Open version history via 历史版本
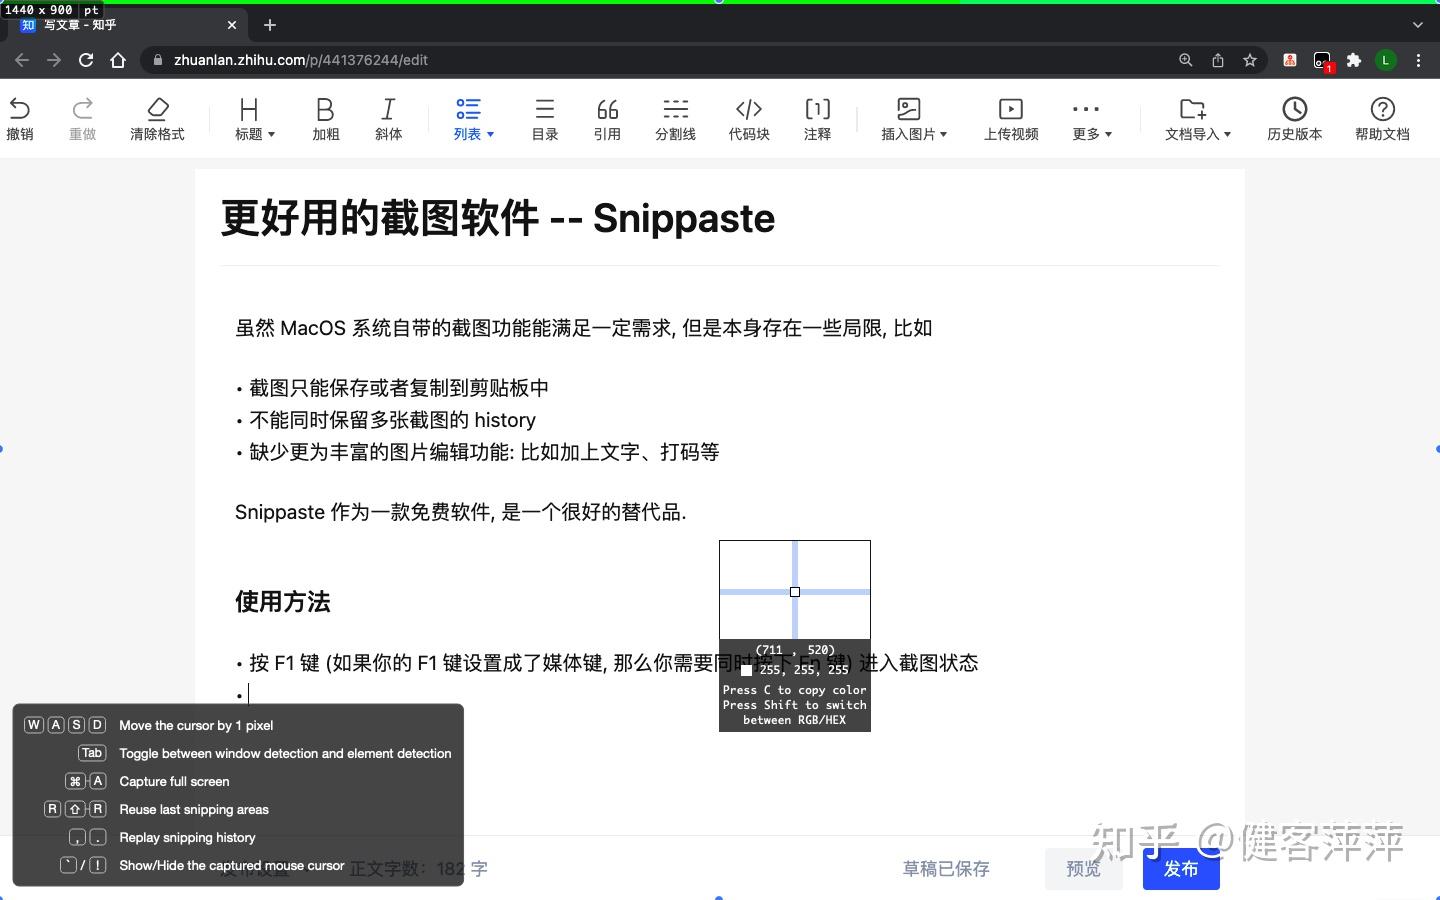1440x900 pixels. coord(1295,118)
